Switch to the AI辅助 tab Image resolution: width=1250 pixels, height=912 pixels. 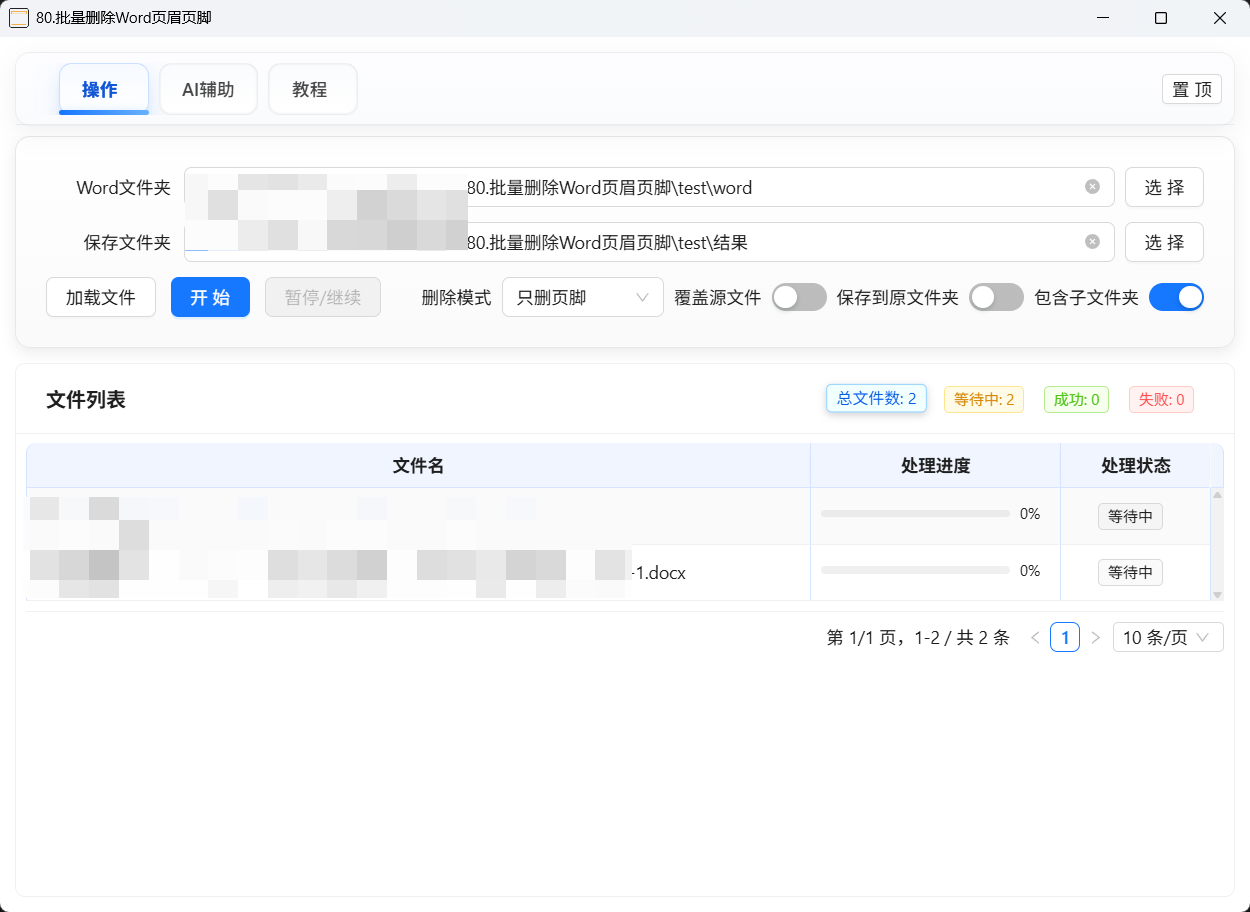pos(208,90)
